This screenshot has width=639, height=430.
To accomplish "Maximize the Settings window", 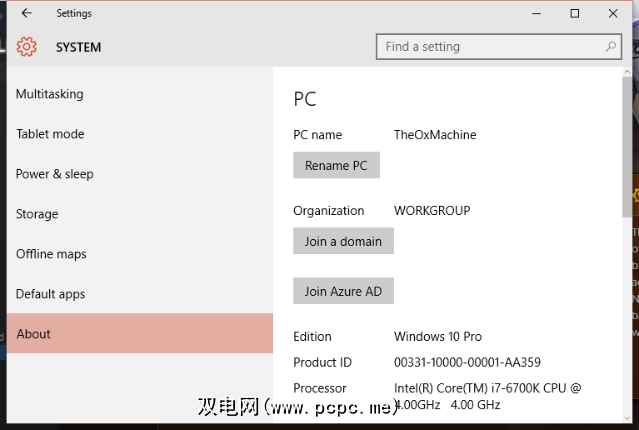I will [575, 13].
